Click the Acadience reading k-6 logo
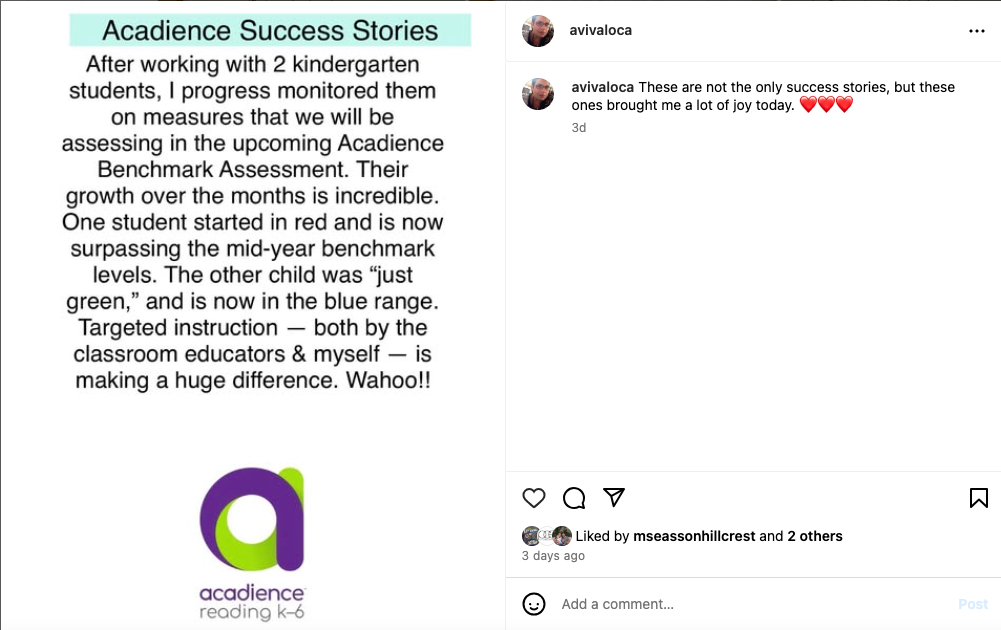 (x=252, y=544)
